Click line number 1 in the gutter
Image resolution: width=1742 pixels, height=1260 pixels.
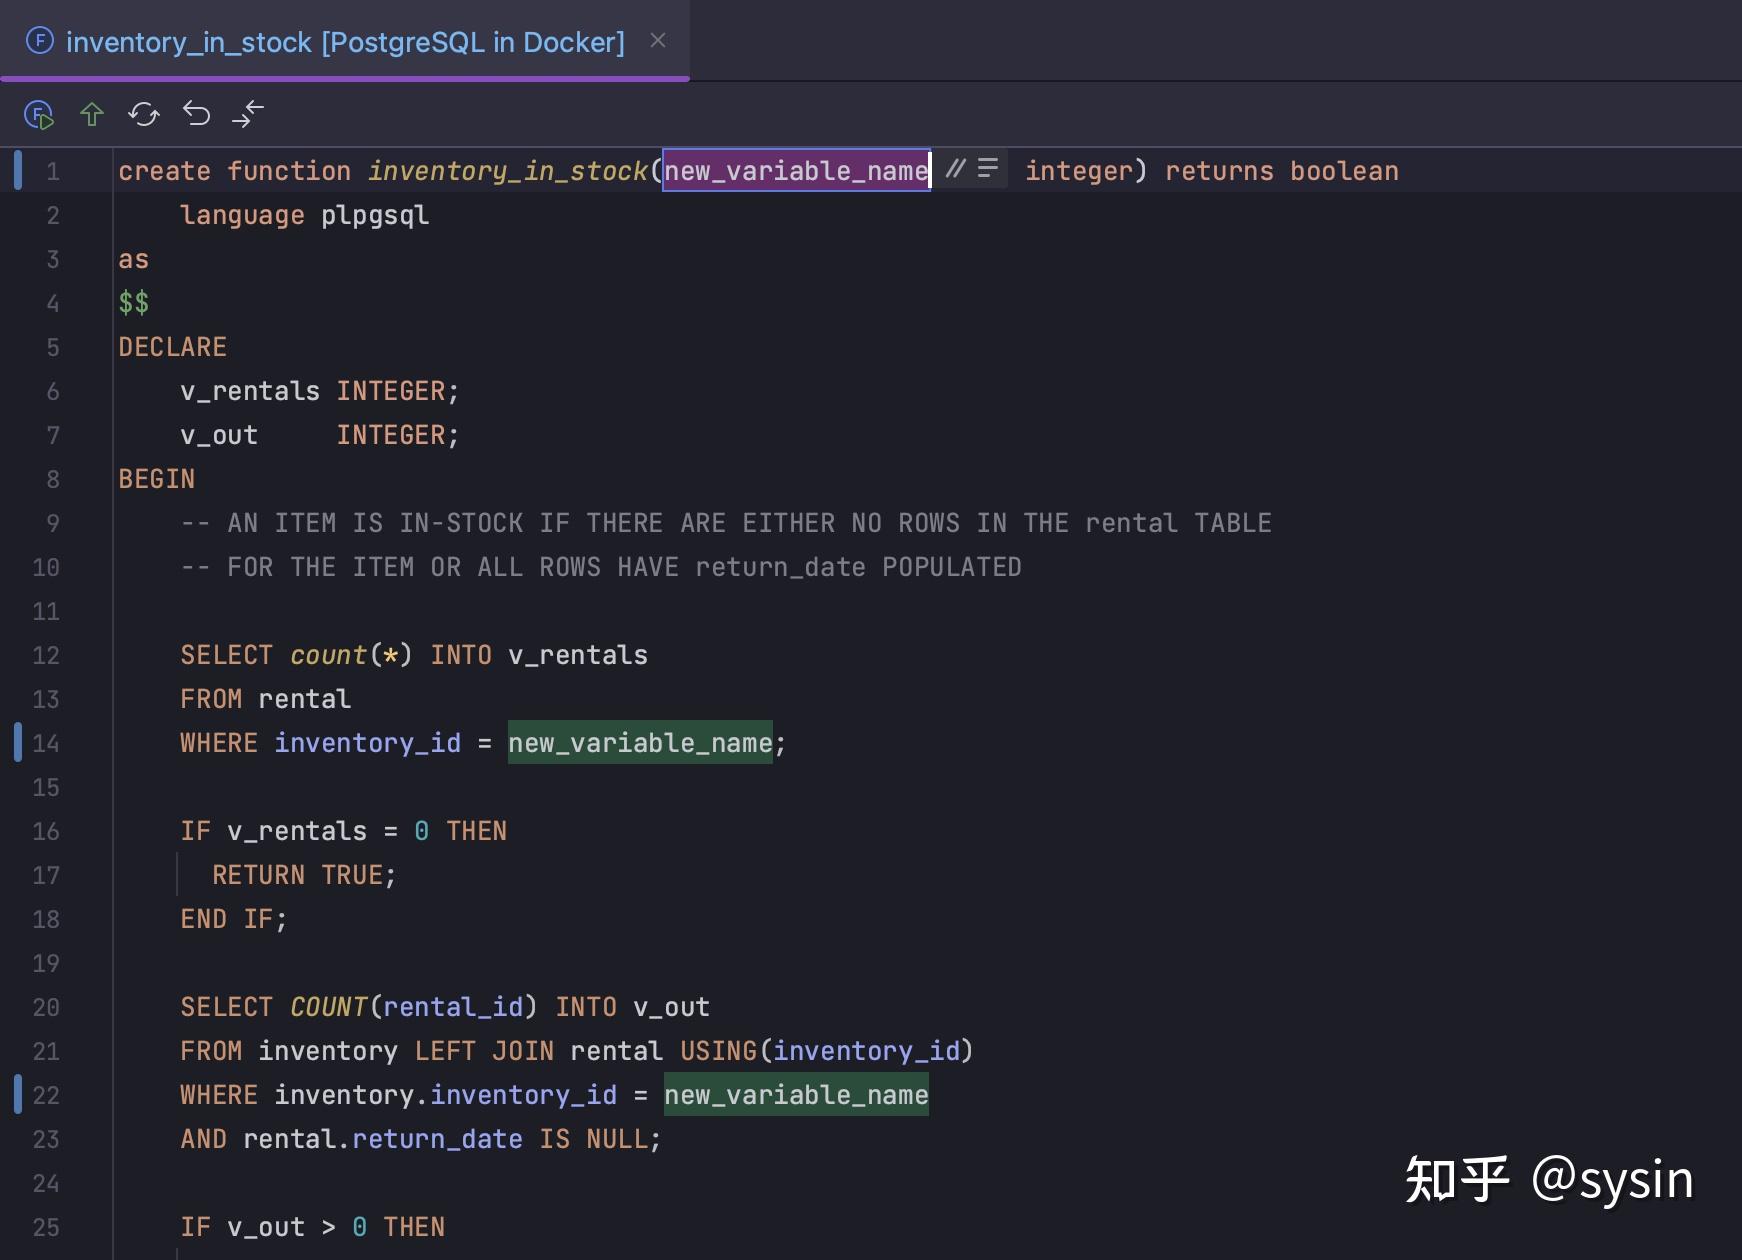click(53, 170)
